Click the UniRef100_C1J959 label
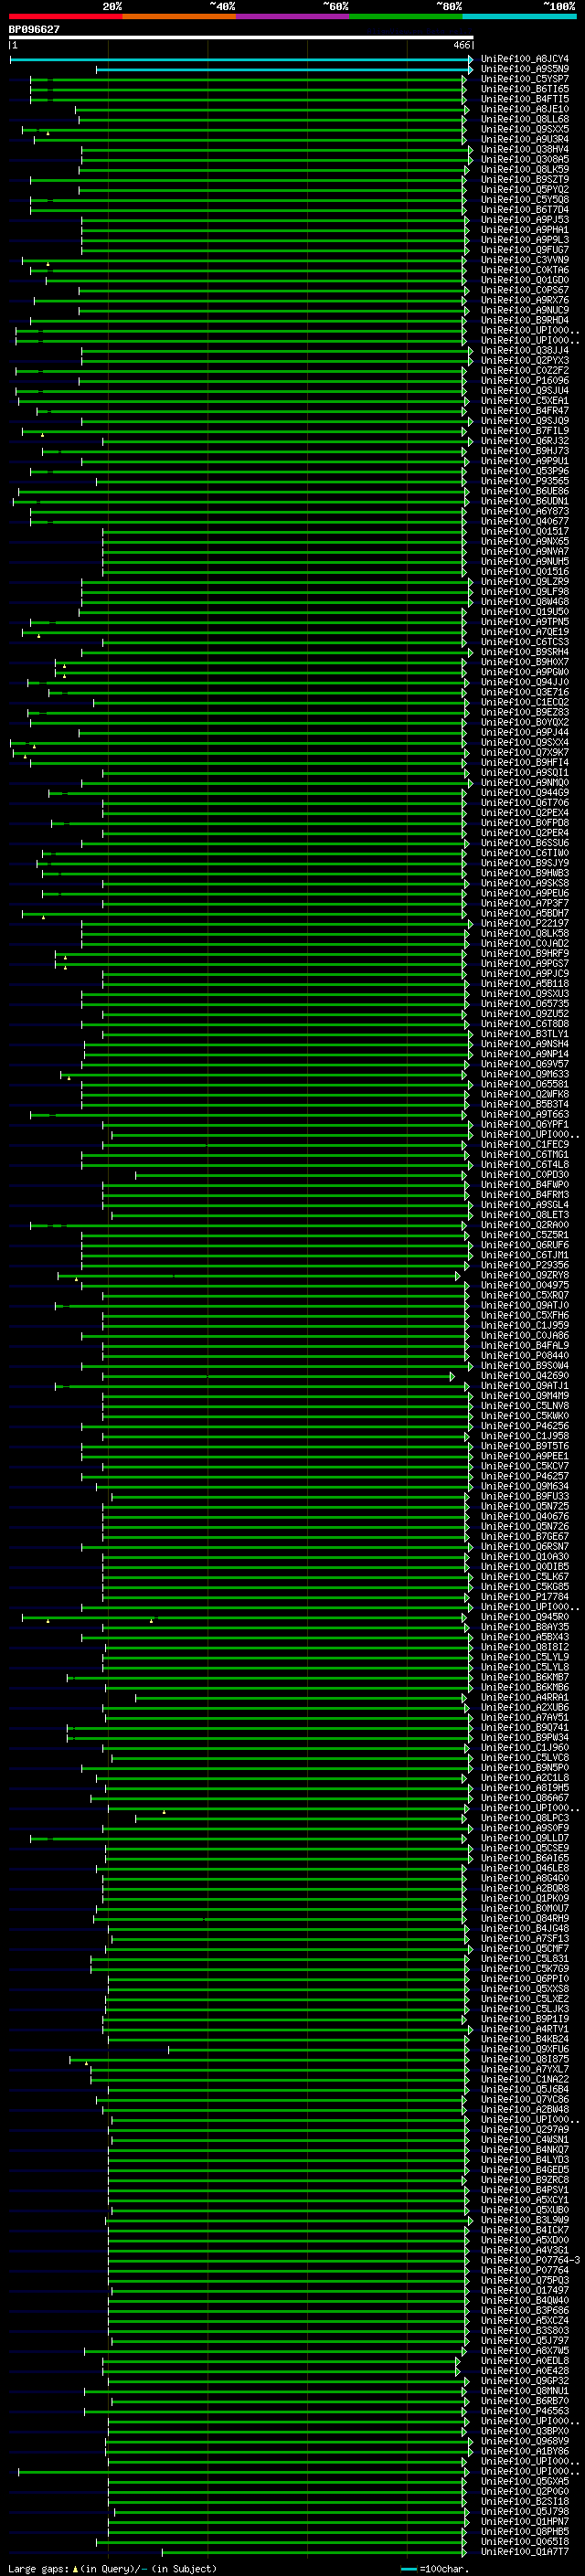Screen dimensions: 585x2576 [x=524, y=1325]
